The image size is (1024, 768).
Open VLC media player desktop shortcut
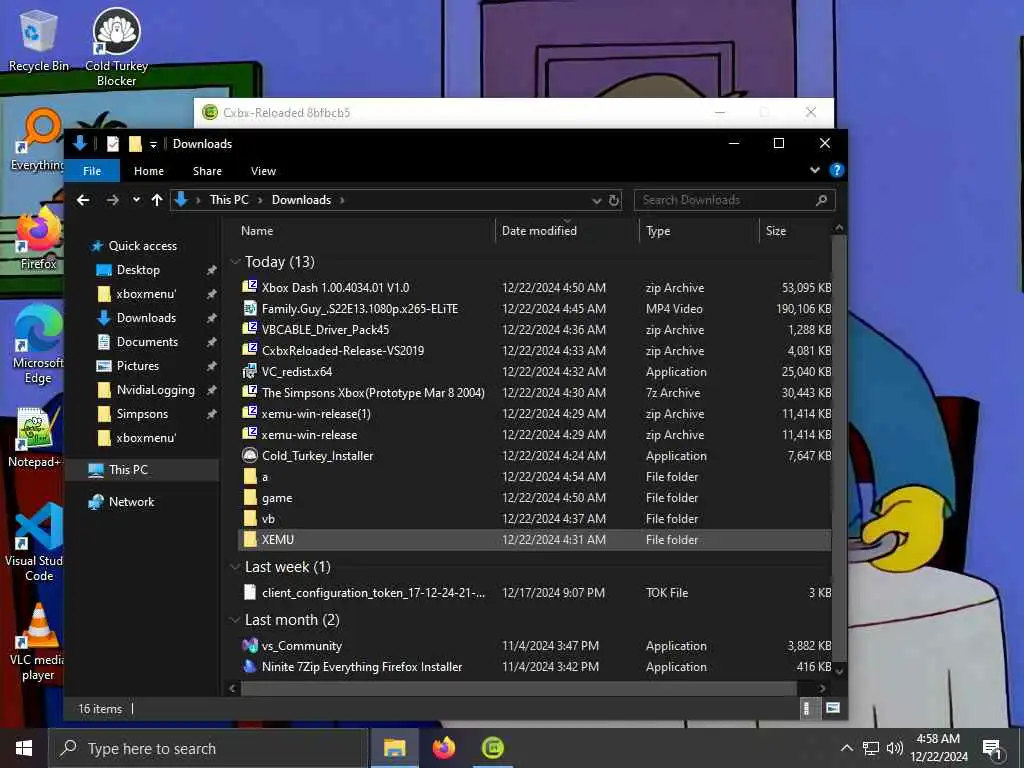point(38,642)
